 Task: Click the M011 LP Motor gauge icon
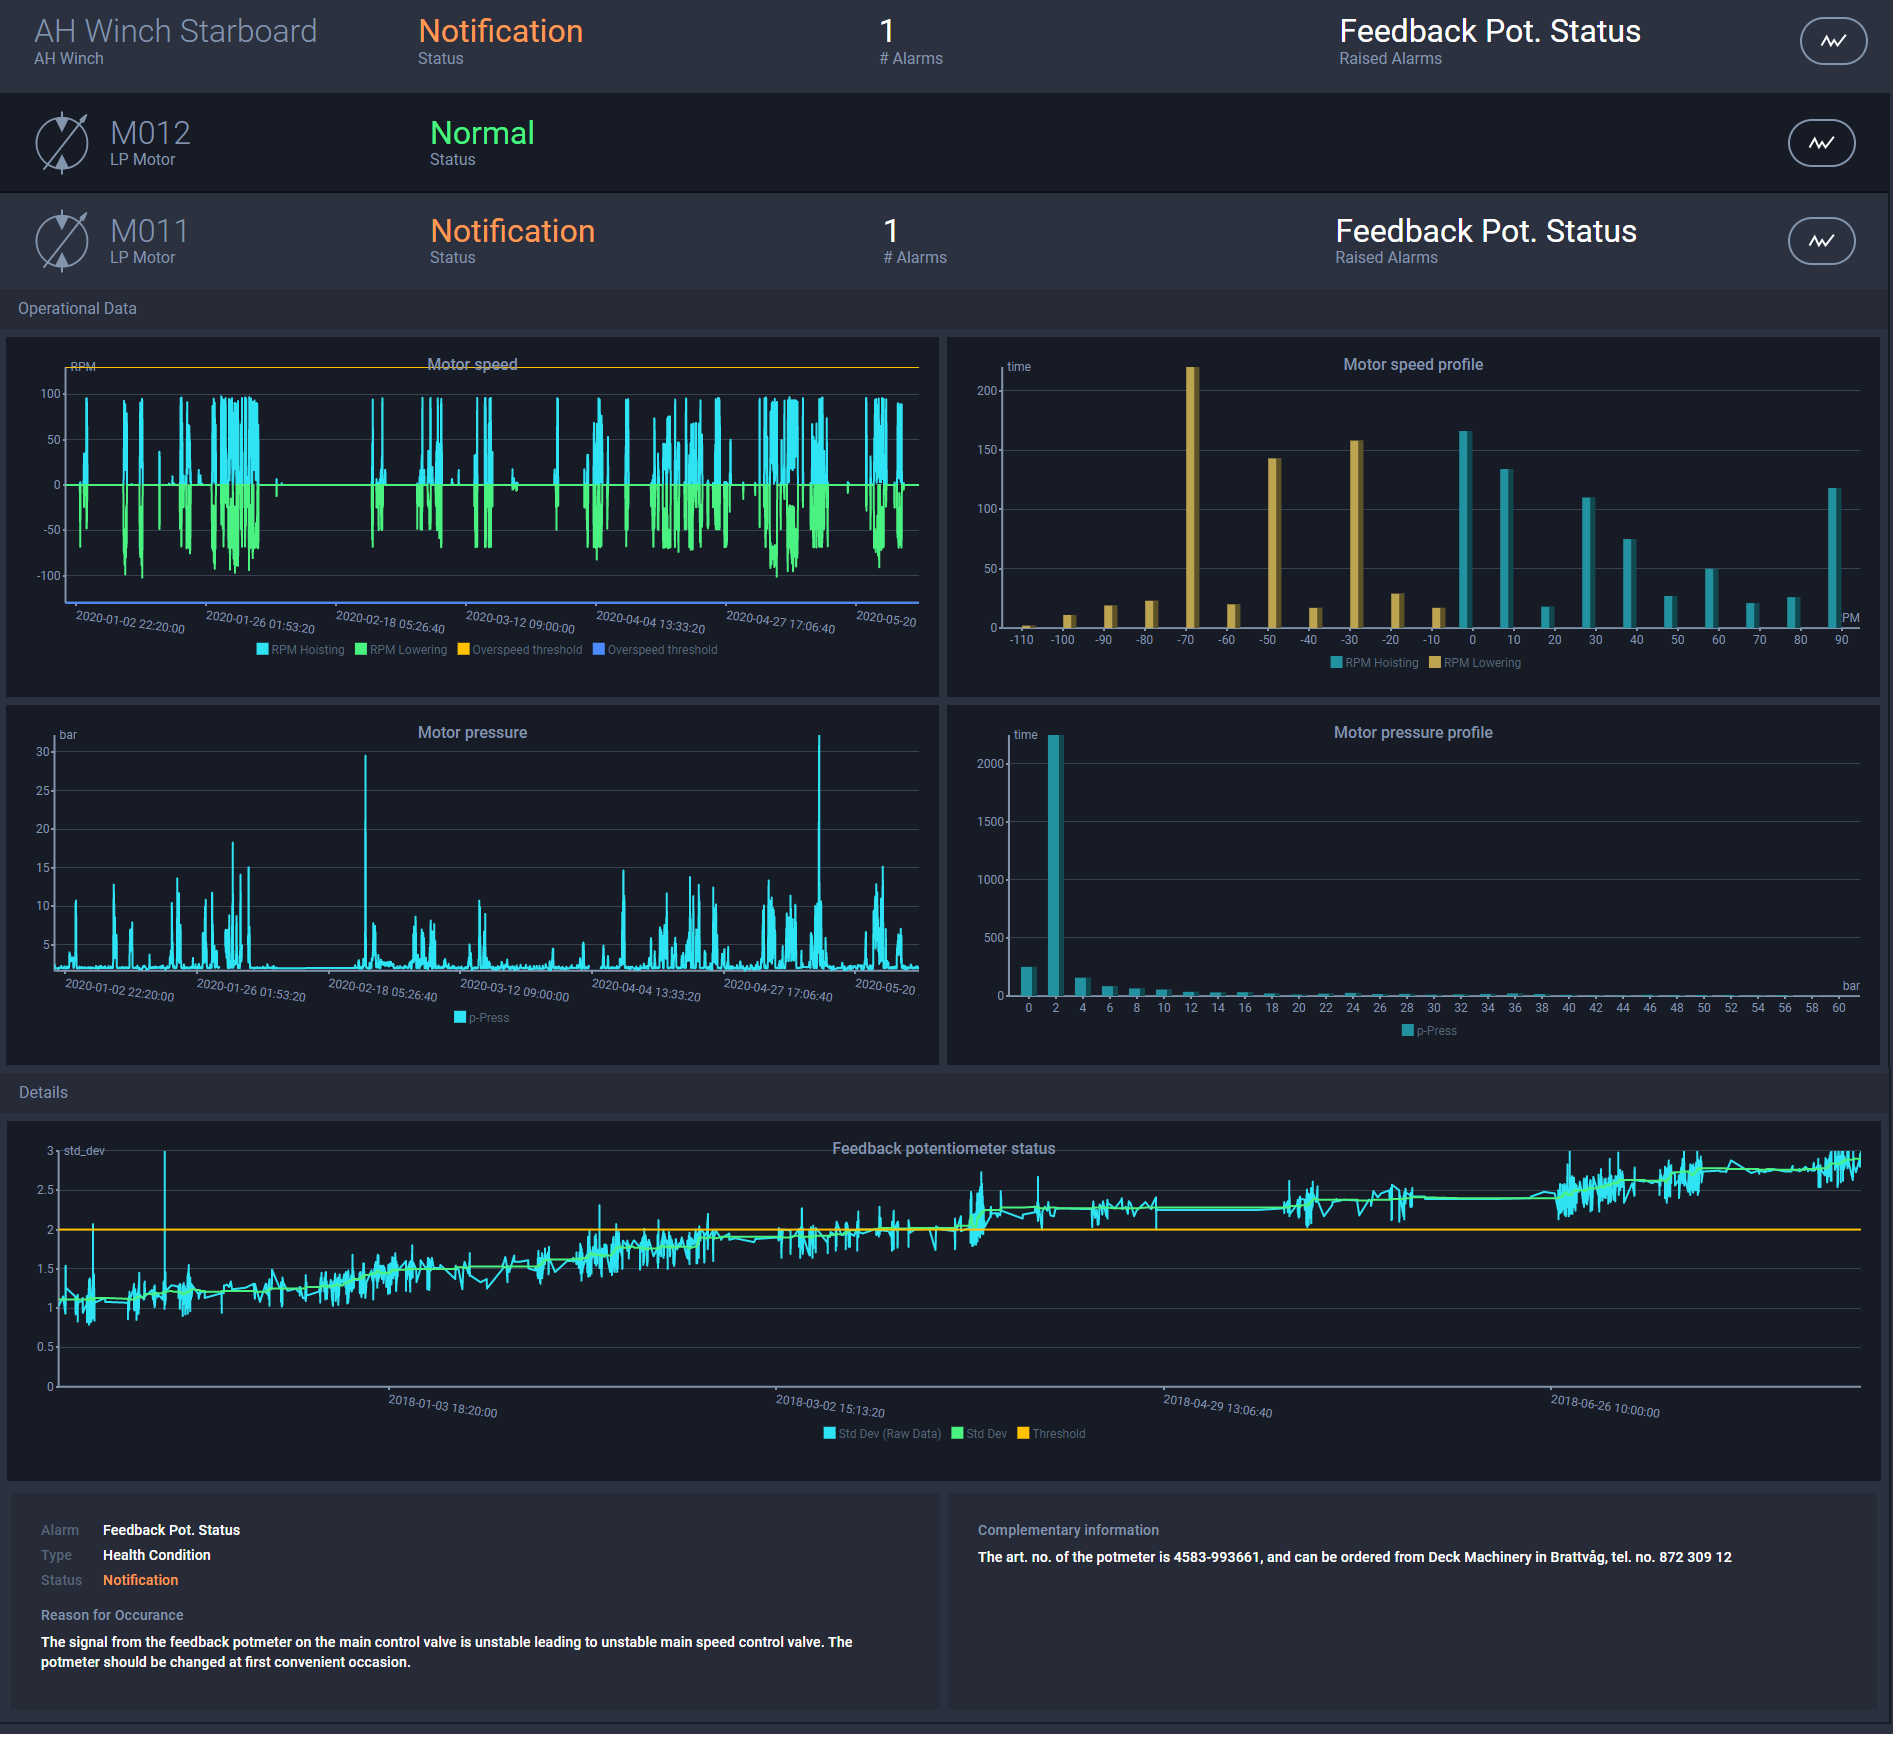tap(62, 241)
